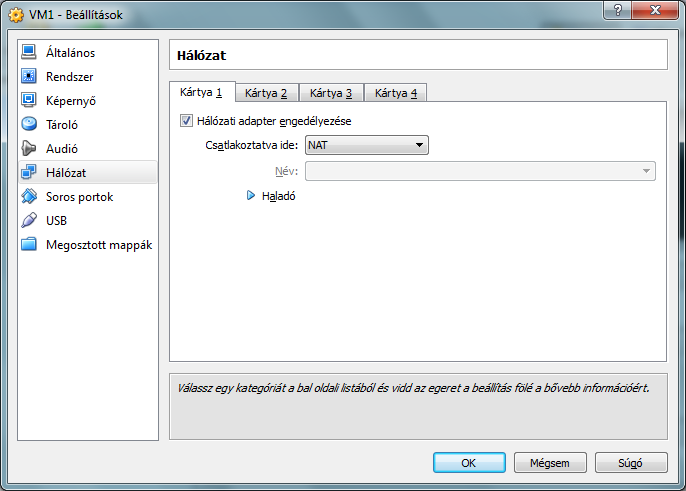686x491 pixels.
Task: Click the Általános monitor icon in sidebar
Action: click(29, 52)
